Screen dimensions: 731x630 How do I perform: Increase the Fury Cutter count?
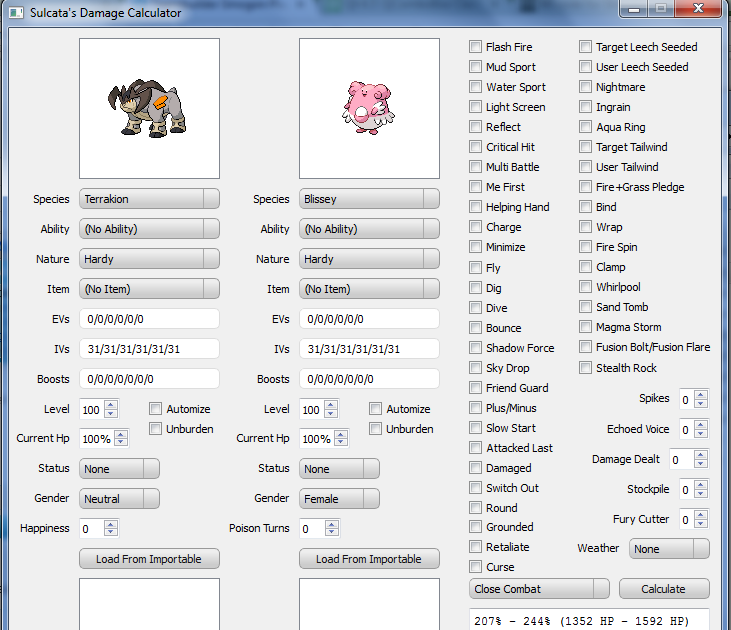(701, 515)
